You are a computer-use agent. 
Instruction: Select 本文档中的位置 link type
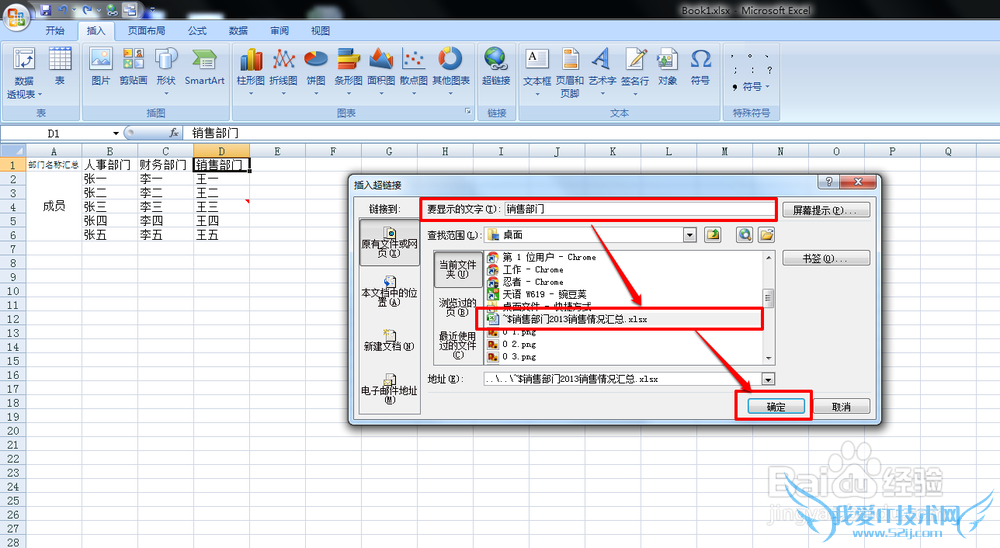click(389, 292)
